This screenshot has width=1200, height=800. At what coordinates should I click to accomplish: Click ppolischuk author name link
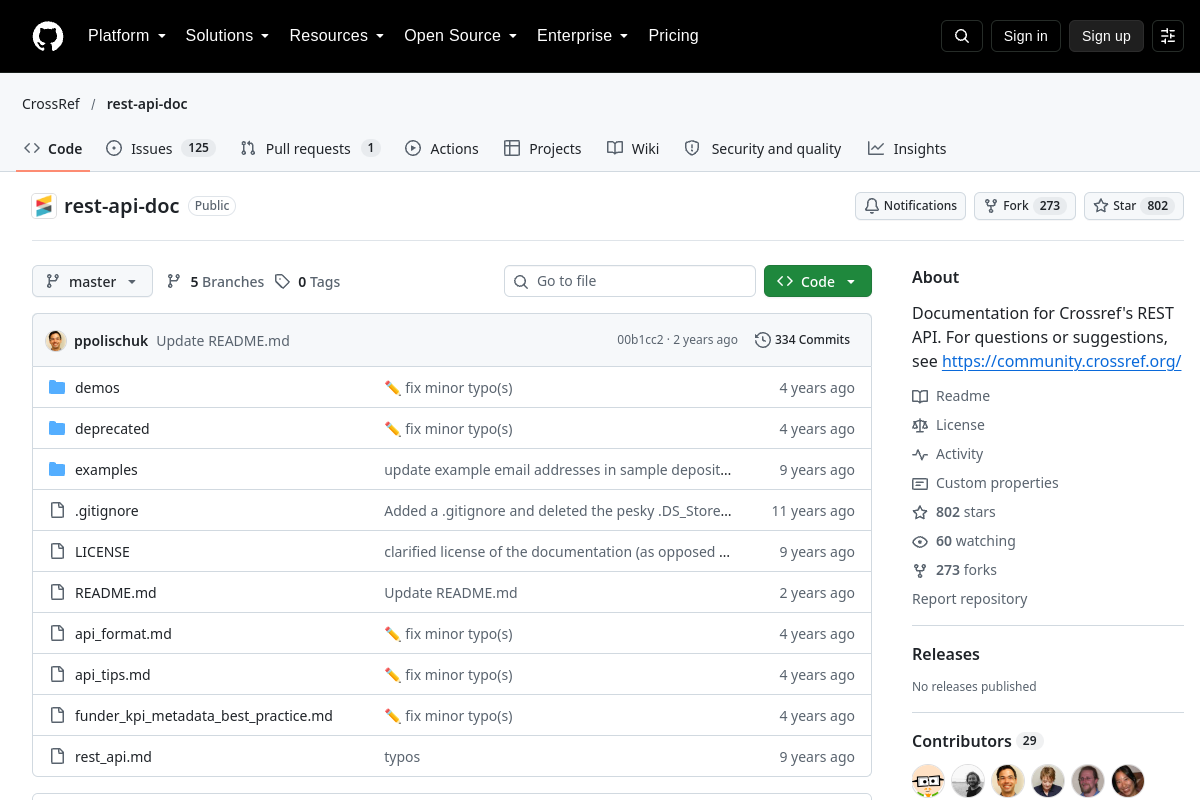coord(111,340)
